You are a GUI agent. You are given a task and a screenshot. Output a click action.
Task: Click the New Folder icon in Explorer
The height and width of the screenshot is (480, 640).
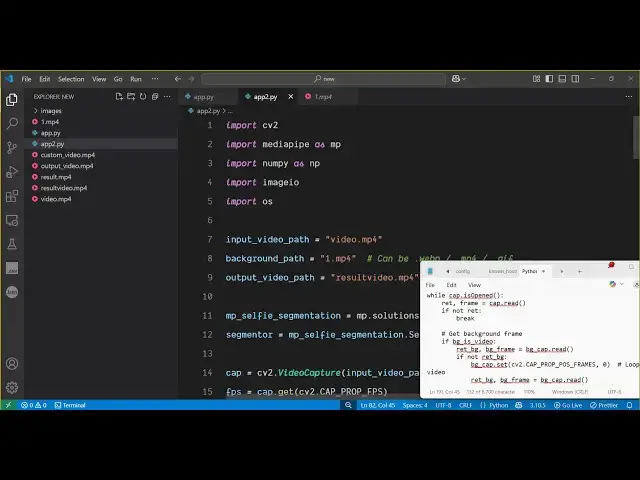click(131, 97)
